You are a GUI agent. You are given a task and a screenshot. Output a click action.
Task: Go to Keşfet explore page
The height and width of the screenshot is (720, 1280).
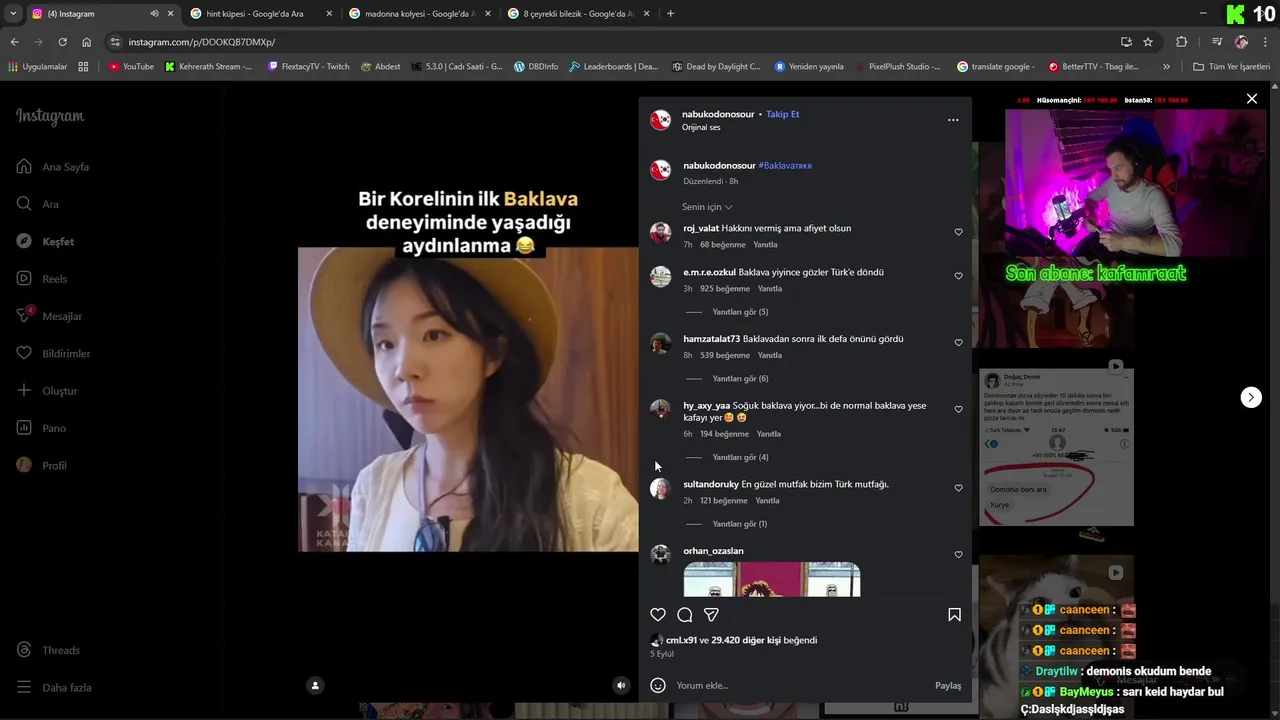click(45, 241)
